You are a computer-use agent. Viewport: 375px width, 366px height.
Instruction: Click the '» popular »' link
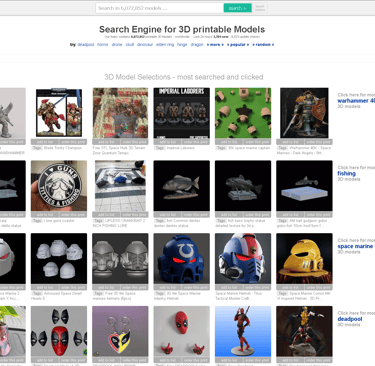[238, 45]
